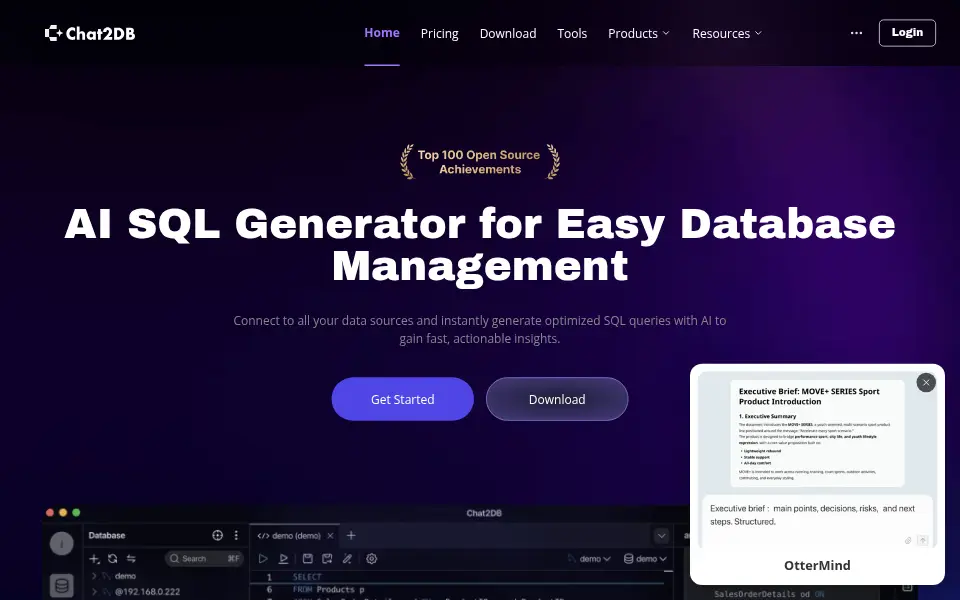The image size is (960, 600).
Task: Click the OtterMind prompt text box
Action: point(817,521)
